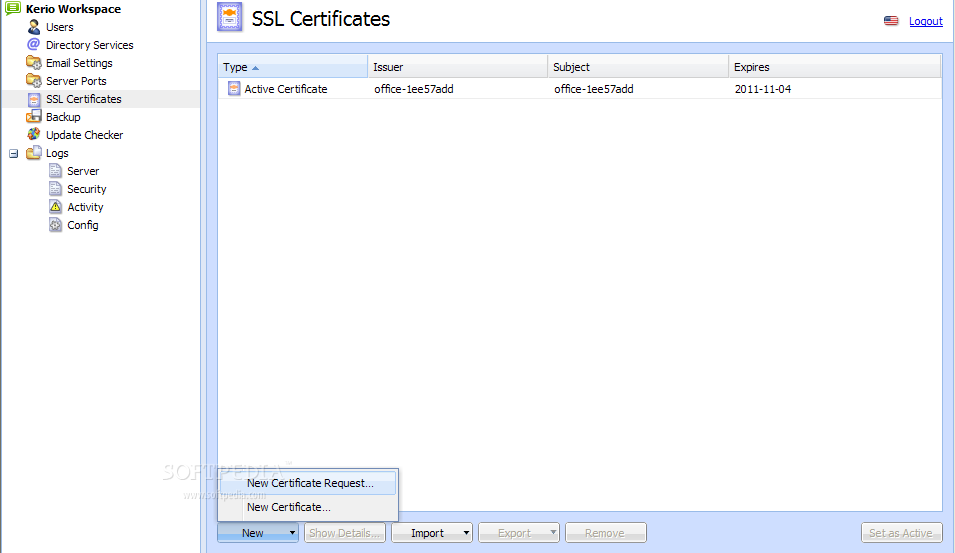
Task: Click the Logout link
Action: [926, 21]
